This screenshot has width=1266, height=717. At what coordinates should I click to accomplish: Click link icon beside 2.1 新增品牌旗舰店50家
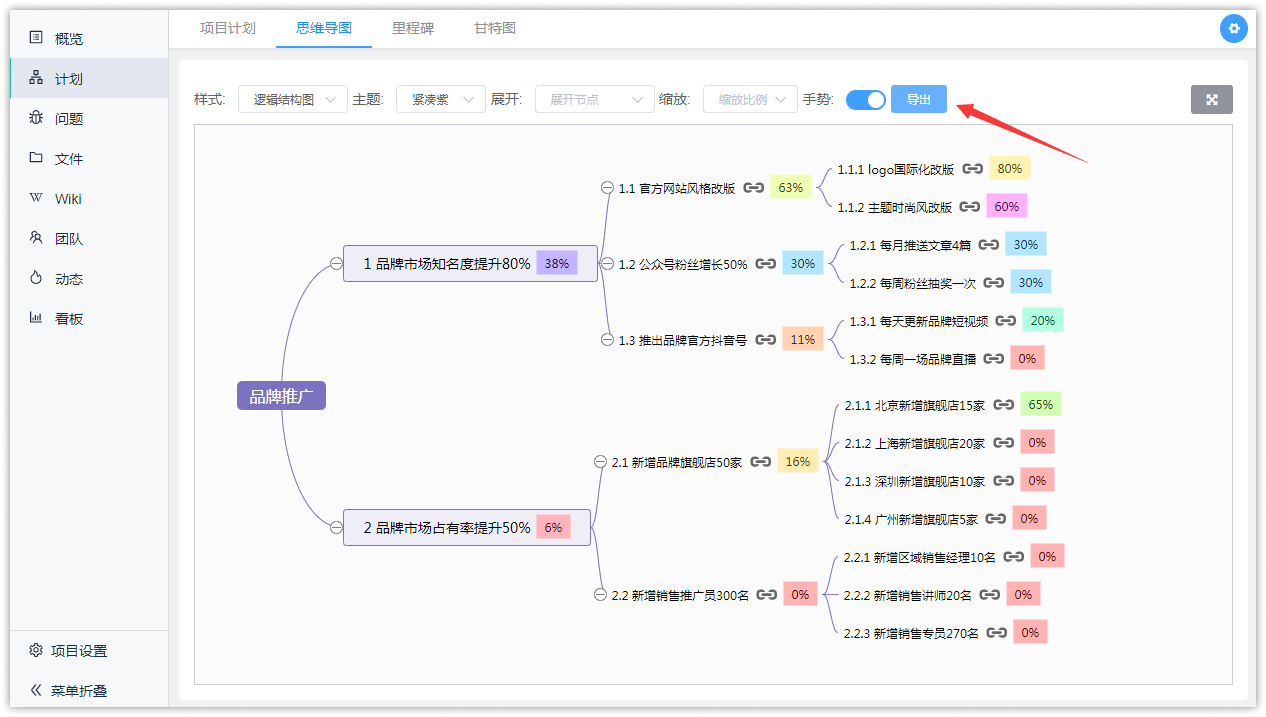click(x=761, y=462)
